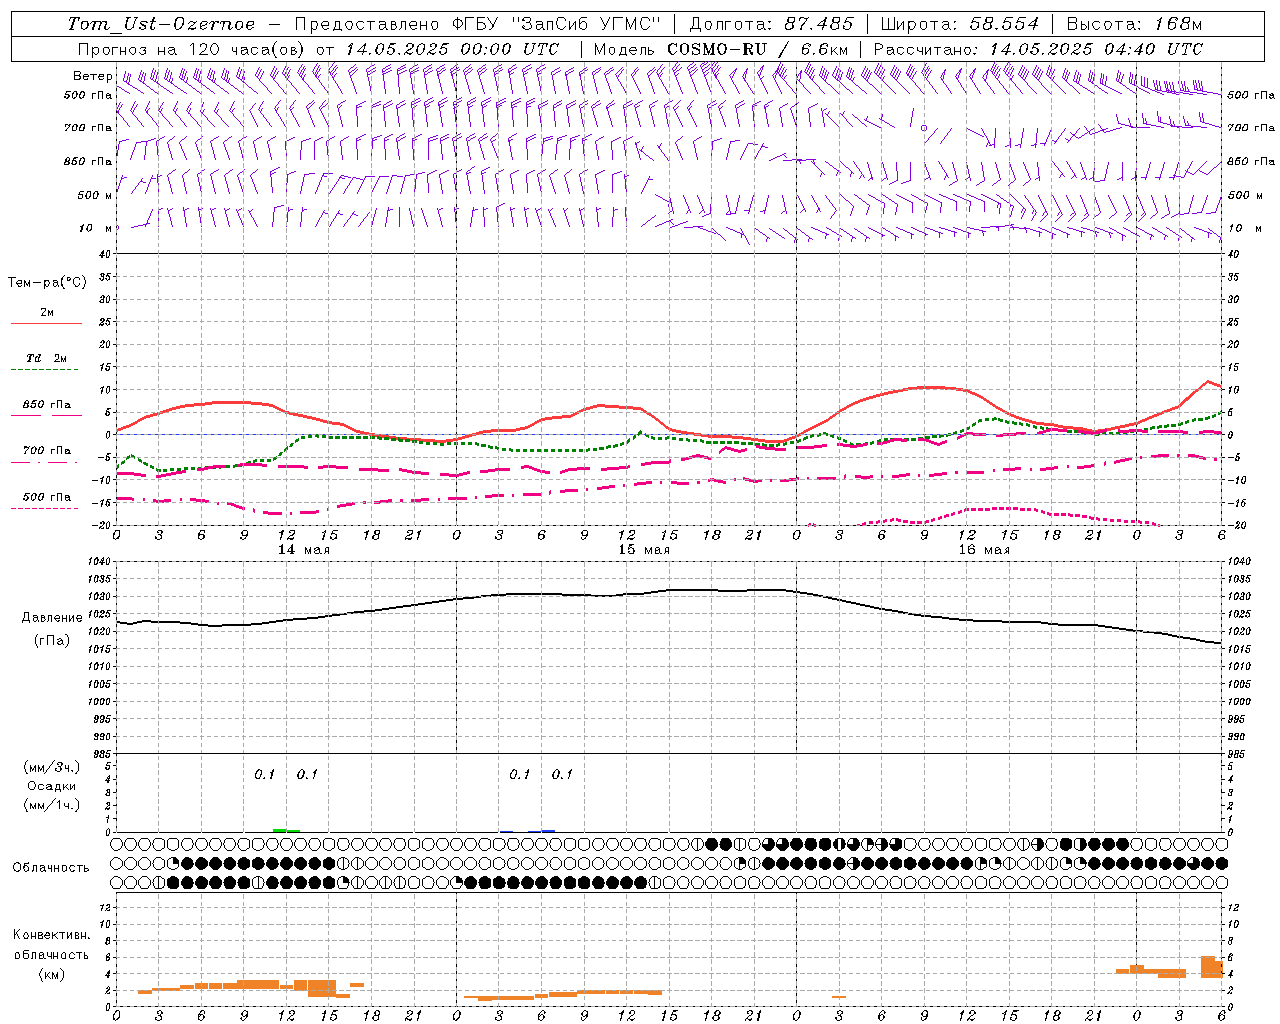Image resolution: width=1280 pixels, height=1024 pixels.
Task: Click the date label 14 мая
Action: pyautogui.click(x=303, y=550)
